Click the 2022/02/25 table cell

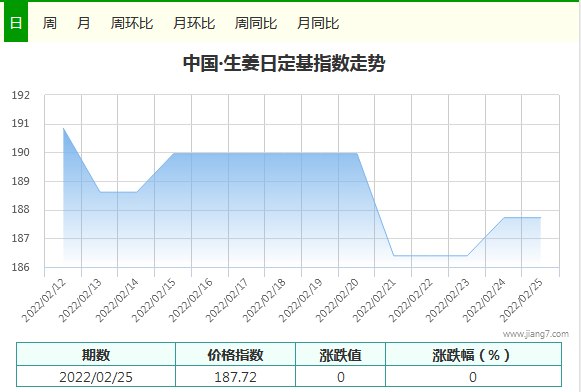tap(96, 377)
